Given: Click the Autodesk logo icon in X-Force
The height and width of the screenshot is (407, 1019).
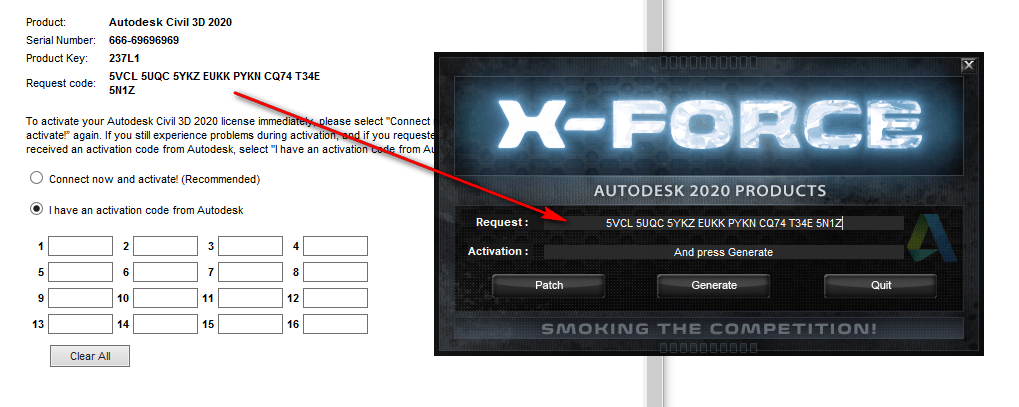Looking at the screenshot, I should coord(931,239).
